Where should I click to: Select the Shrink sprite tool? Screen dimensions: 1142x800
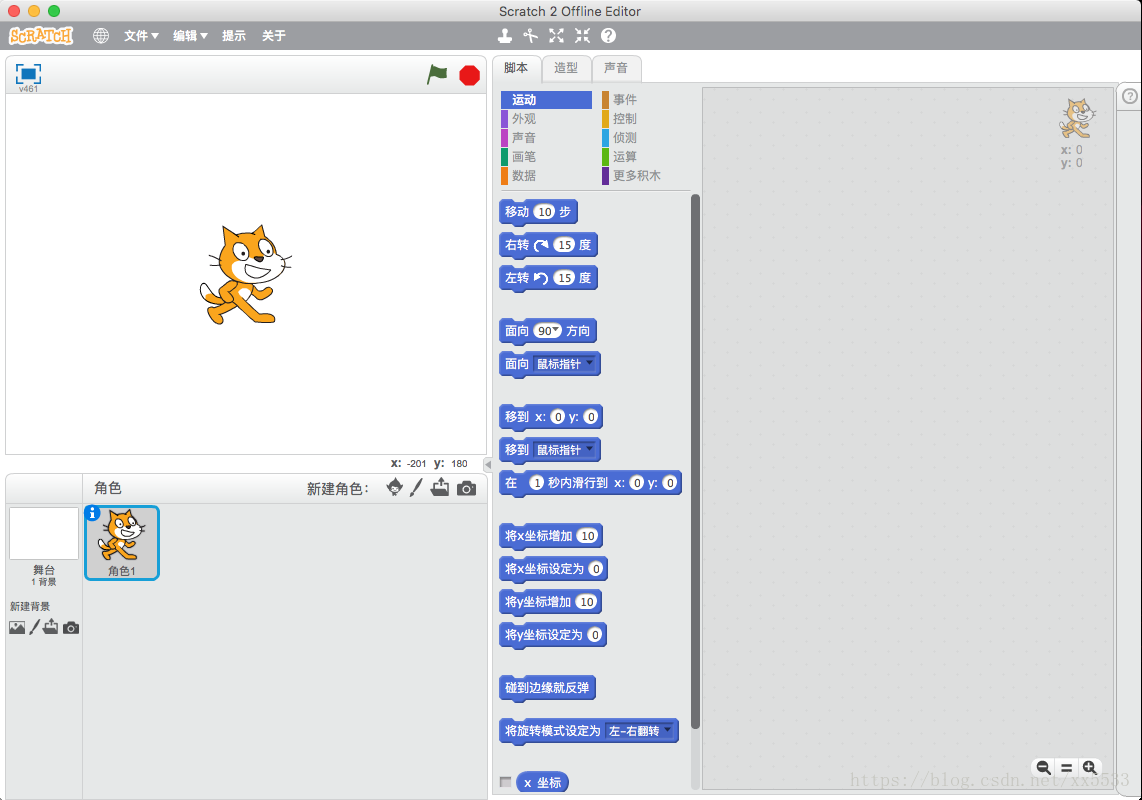583,36
